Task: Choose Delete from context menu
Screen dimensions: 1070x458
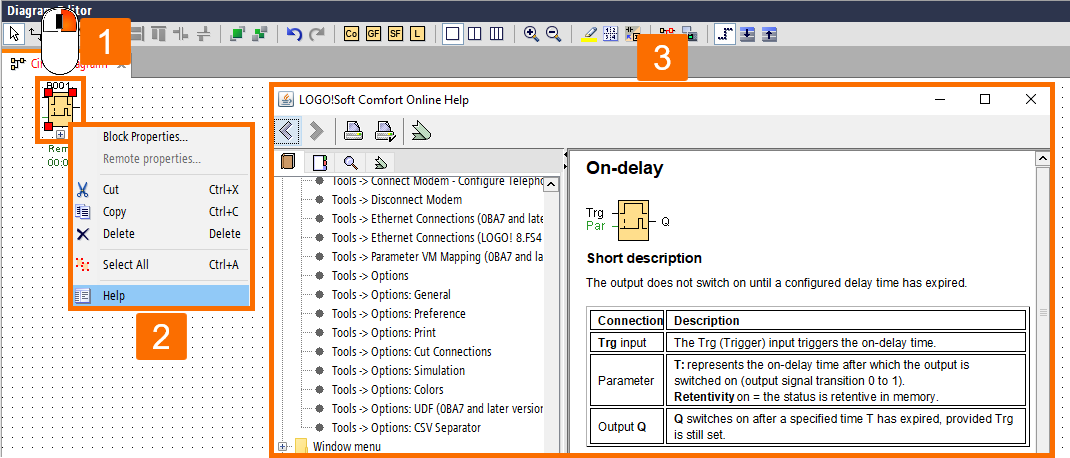Action: pyautogui.click(x=161, y=233)
